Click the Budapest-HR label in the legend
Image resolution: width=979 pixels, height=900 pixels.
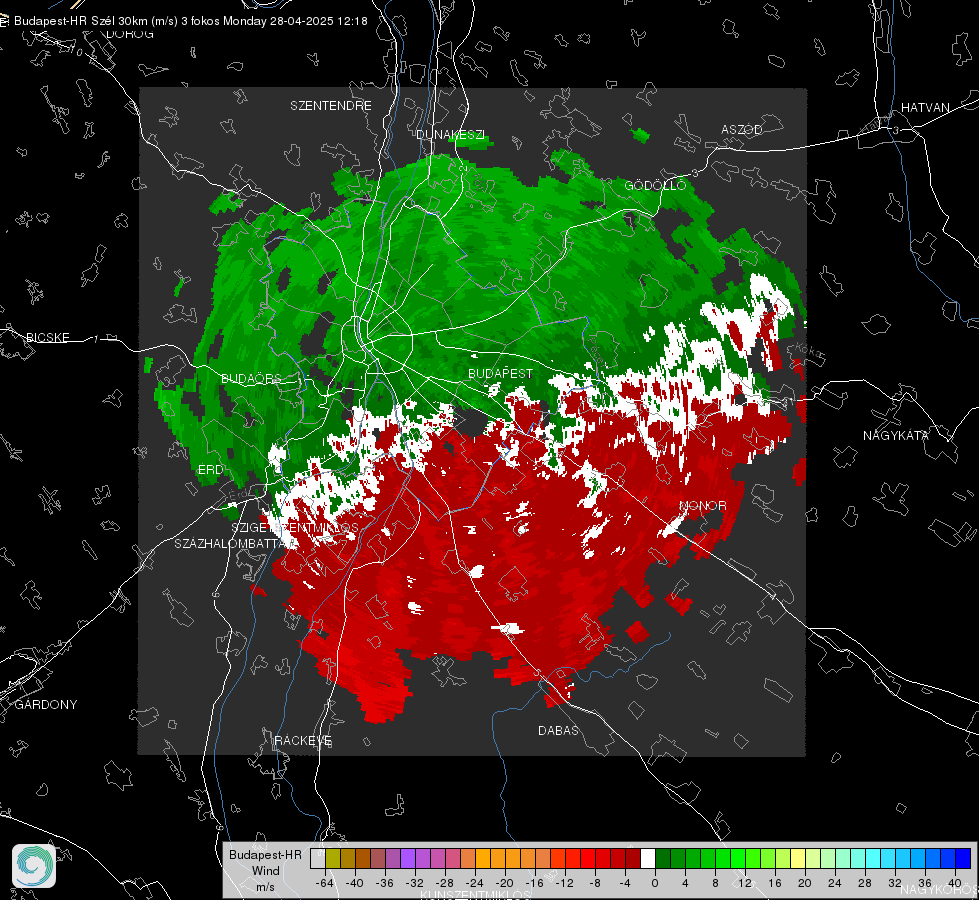coord(265,855)
